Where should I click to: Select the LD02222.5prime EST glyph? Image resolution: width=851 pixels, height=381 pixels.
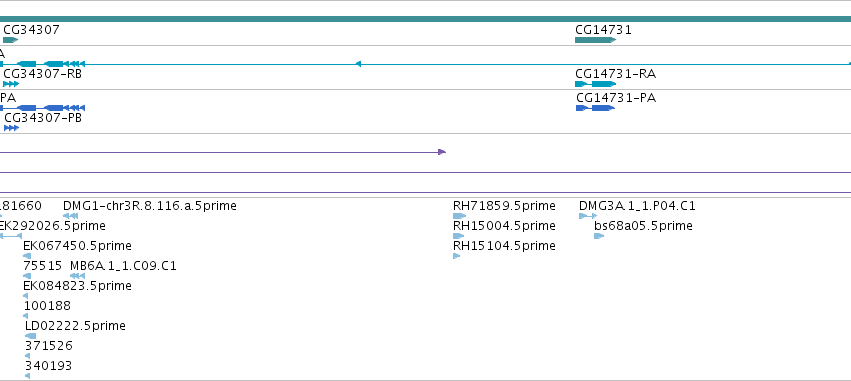click(30, 336)
